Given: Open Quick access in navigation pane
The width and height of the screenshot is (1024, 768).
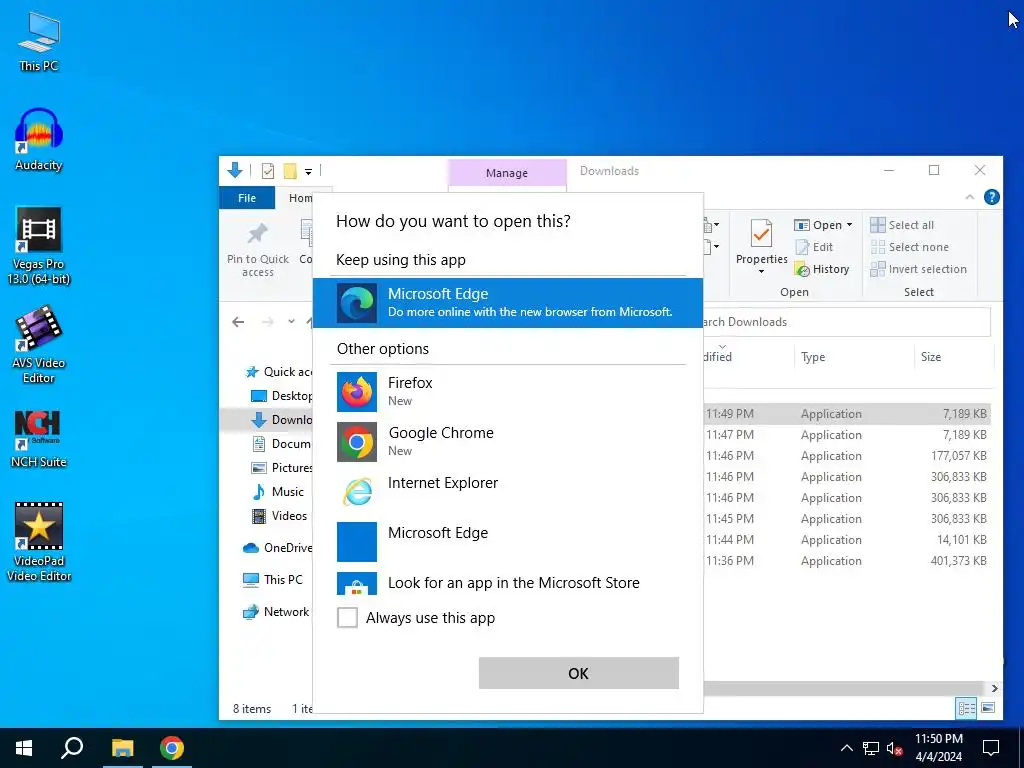Looking at the screenshot, I should click(279, 372).
